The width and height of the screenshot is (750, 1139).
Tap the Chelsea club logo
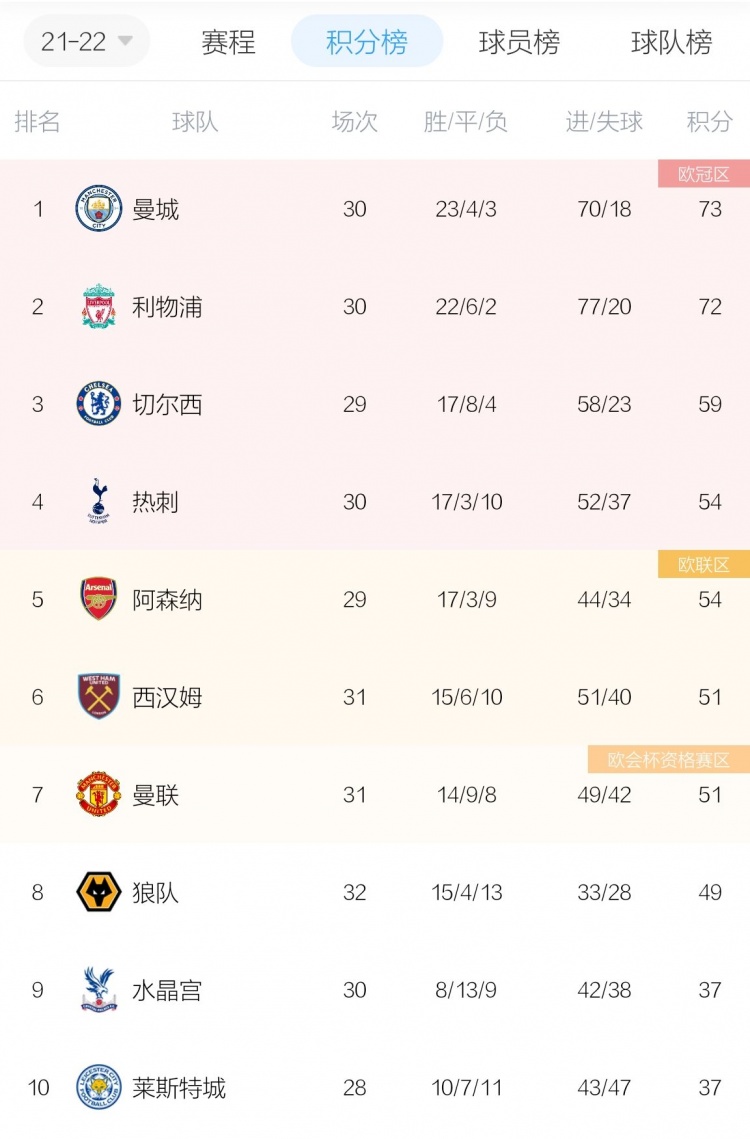click(x=99, y=404)
